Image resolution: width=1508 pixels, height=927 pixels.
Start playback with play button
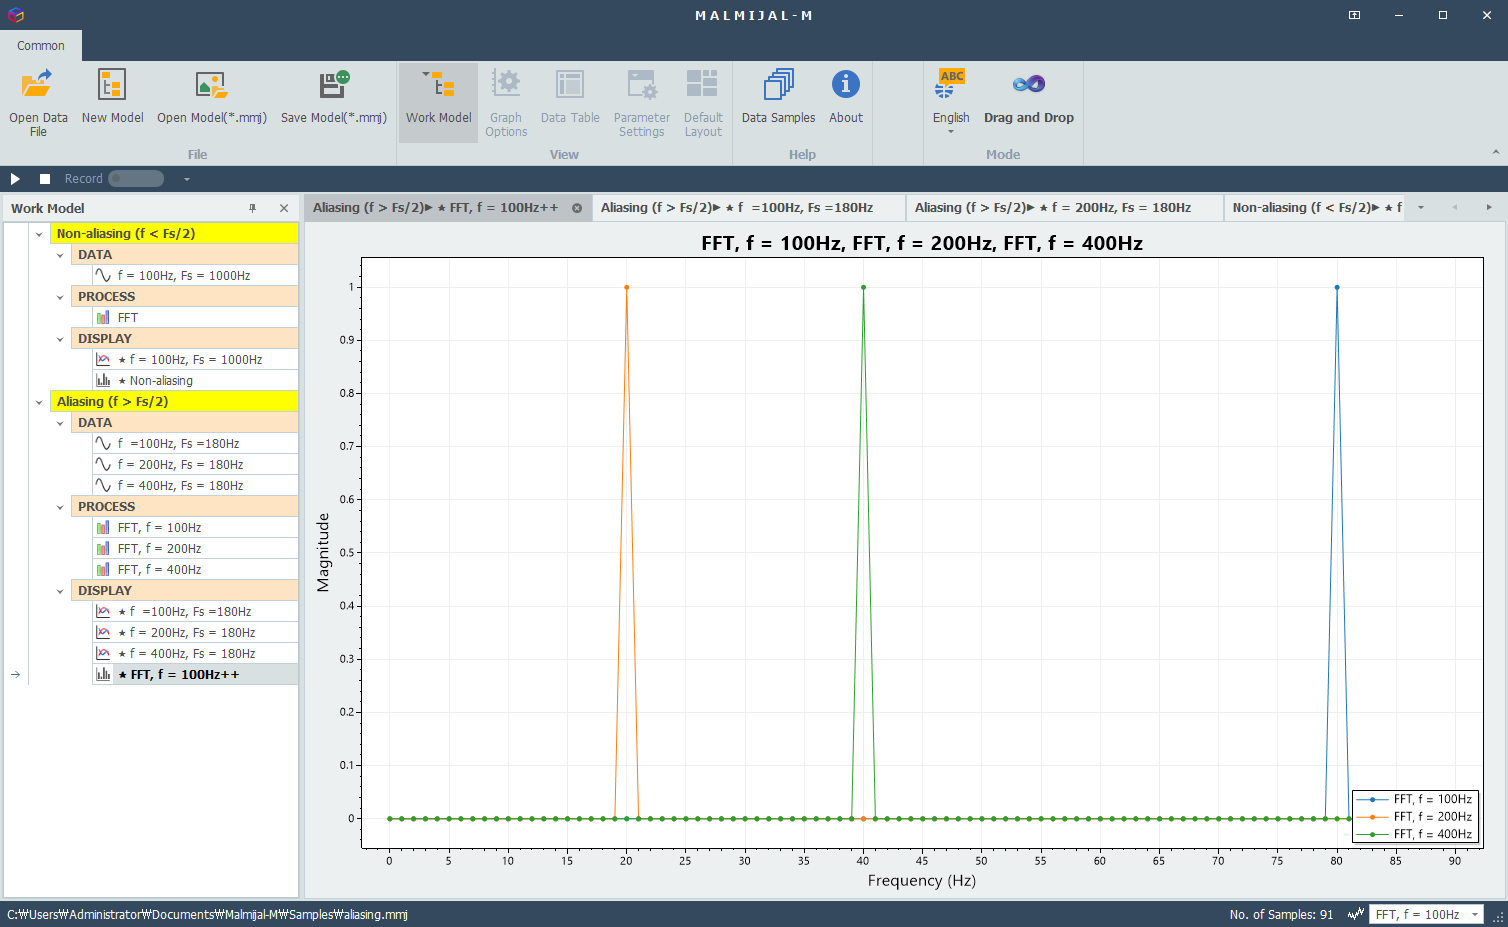[15, 179]
